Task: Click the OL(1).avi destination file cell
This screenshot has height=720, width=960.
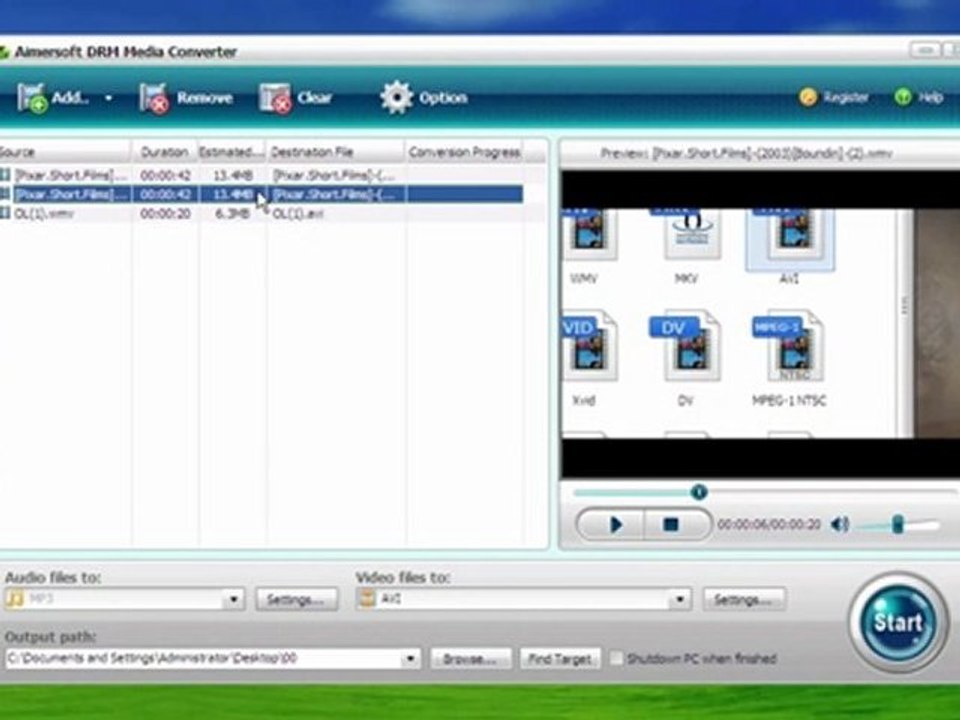Action: pos(298,214)
